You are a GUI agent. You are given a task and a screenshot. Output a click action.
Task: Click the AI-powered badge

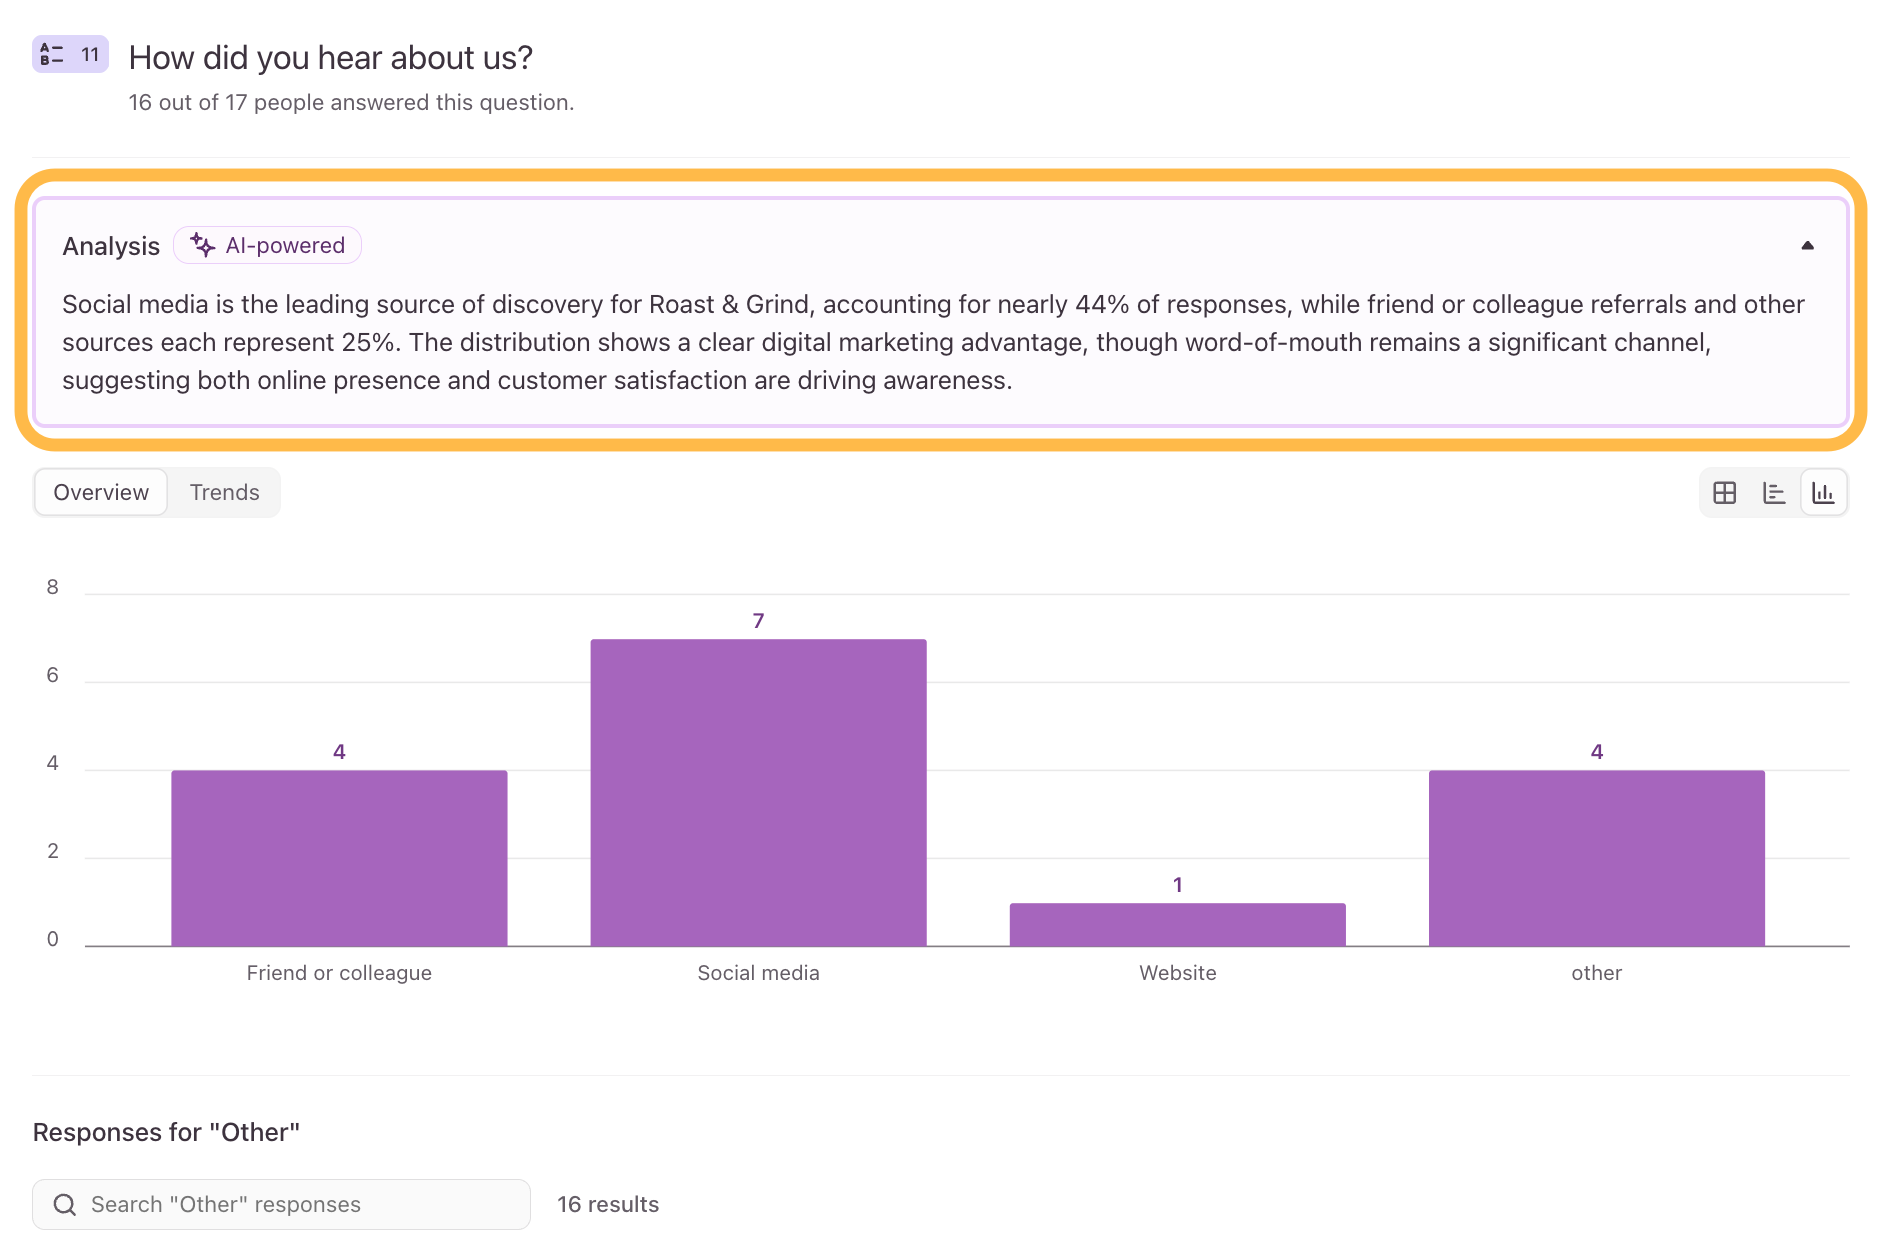(267, 246)
